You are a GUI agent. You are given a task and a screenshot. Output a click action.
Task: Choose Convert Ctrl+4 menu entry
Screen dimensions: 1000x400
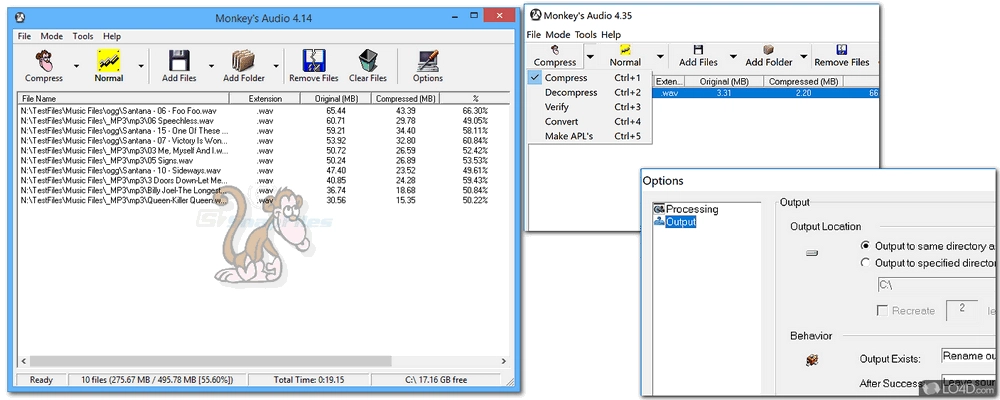(590, 122)
